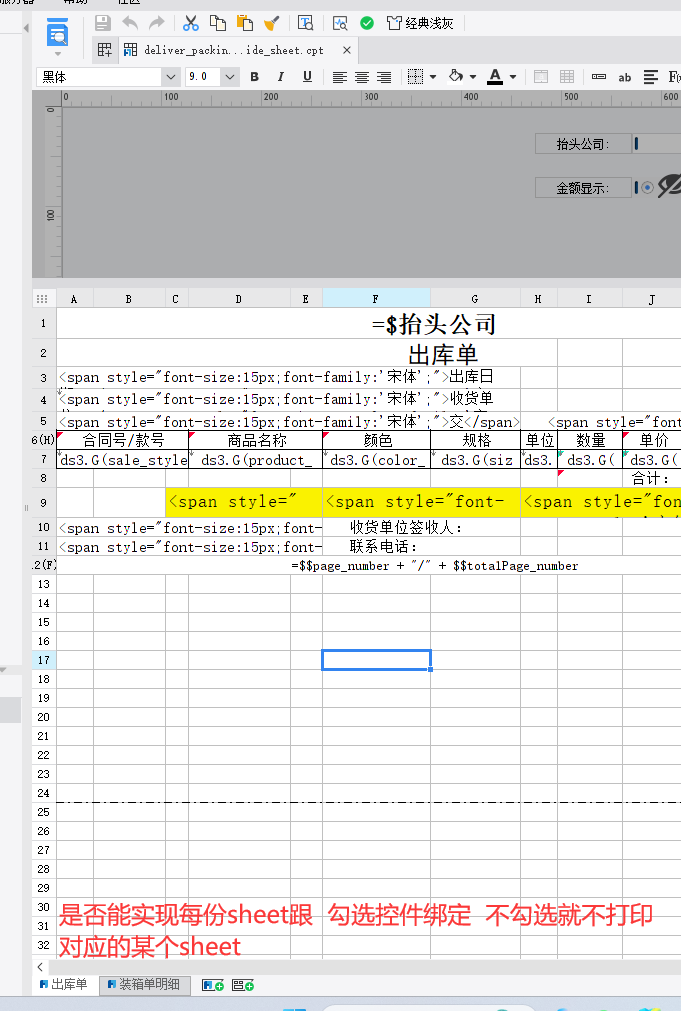Toggle bold formatting
681x1011 pixels.
[x=255, y=77]
